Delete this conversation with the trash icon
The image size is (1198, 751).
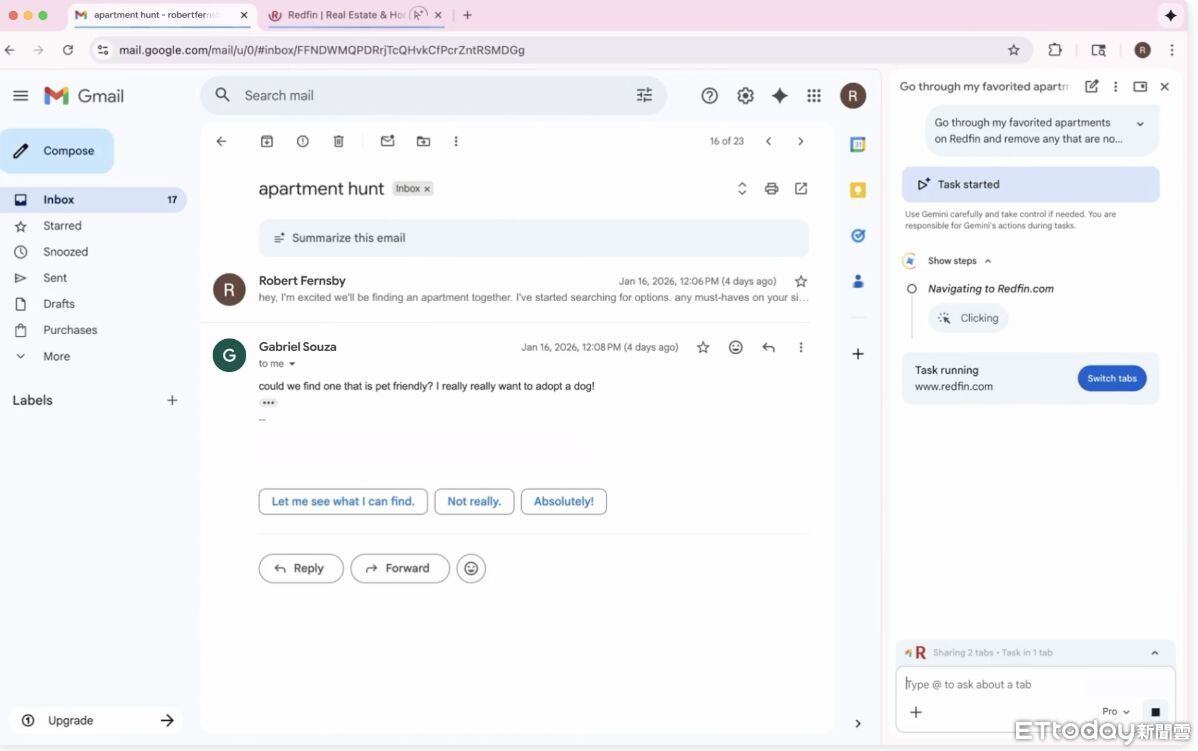338,141
